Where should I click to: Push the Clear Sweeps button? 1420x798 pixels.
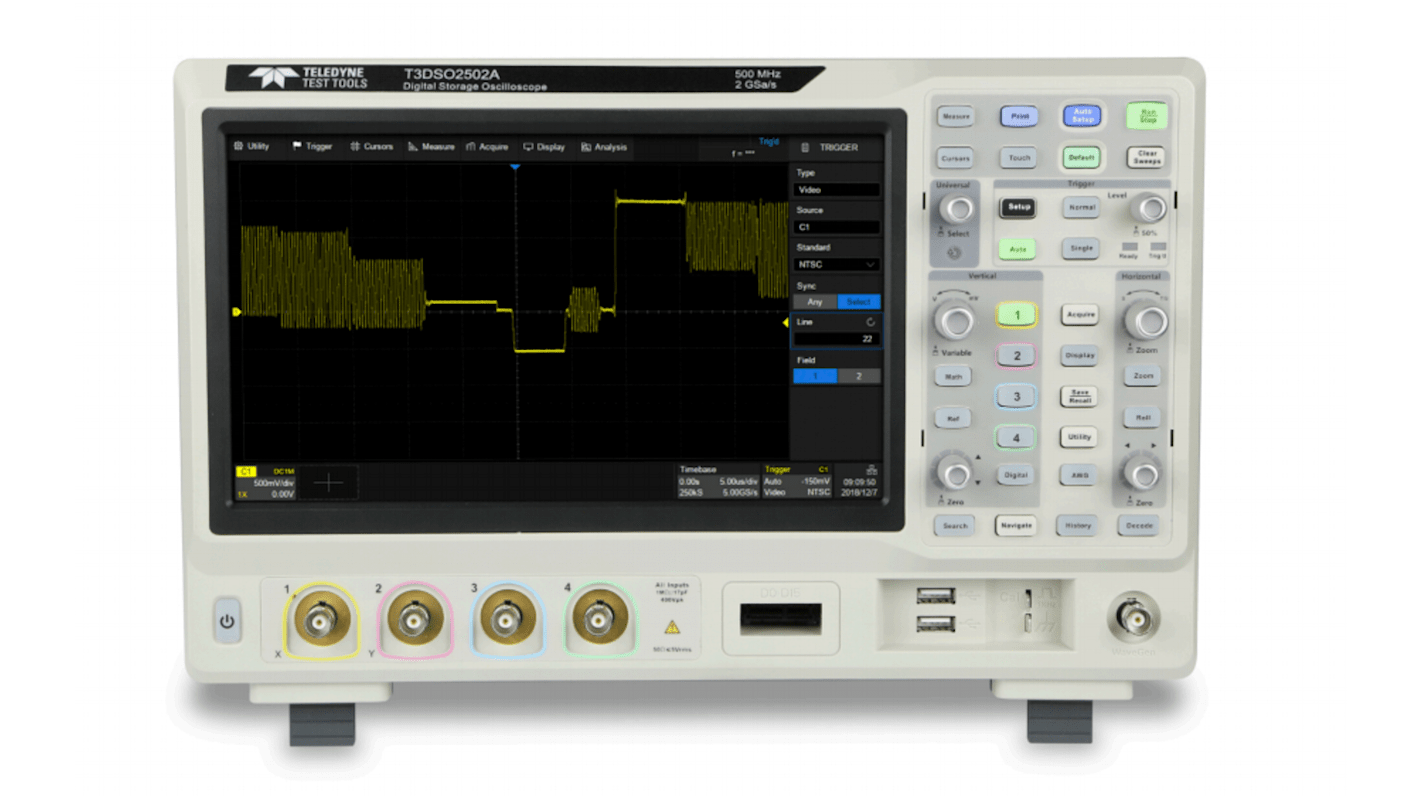pos(1147,158)
